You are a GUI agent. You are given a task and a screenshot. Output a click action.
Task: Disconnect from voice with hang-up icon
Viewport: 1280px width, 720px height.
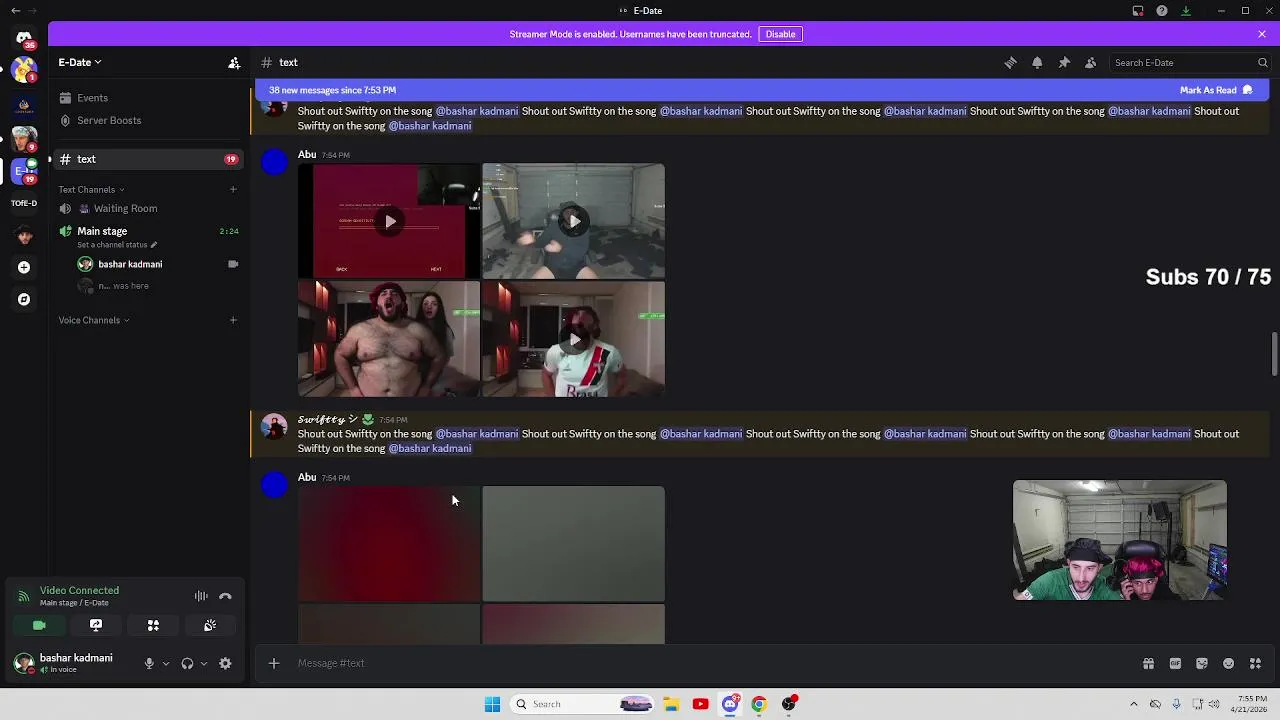click(x=225, y=596)
